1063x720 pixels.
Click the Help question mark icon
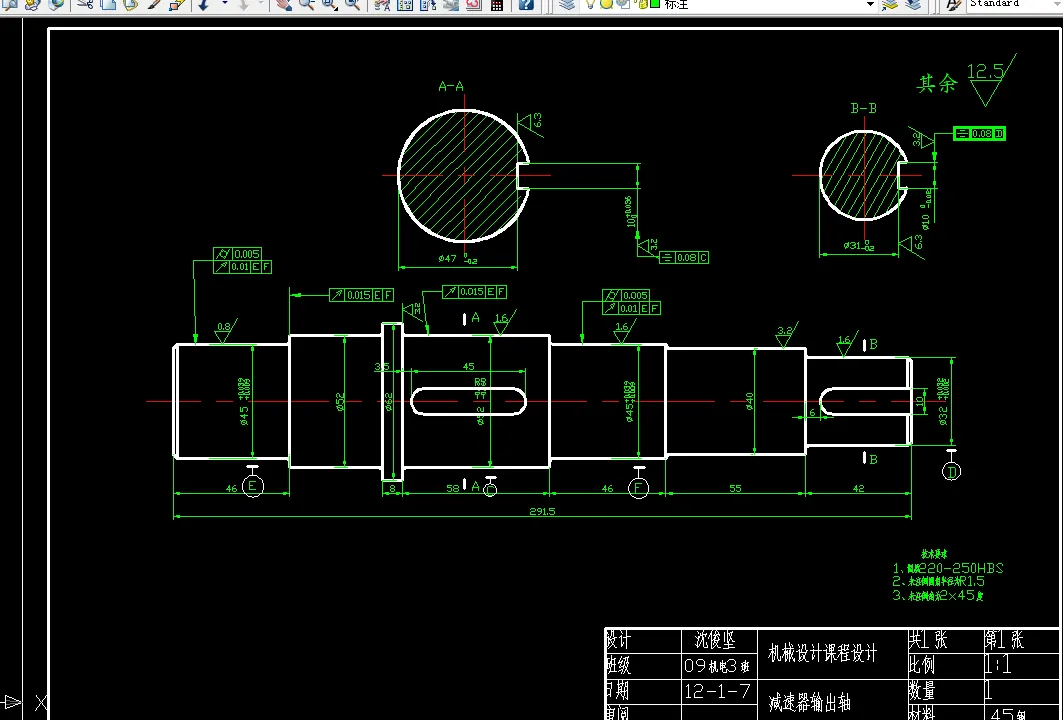[x=525, y=5]
